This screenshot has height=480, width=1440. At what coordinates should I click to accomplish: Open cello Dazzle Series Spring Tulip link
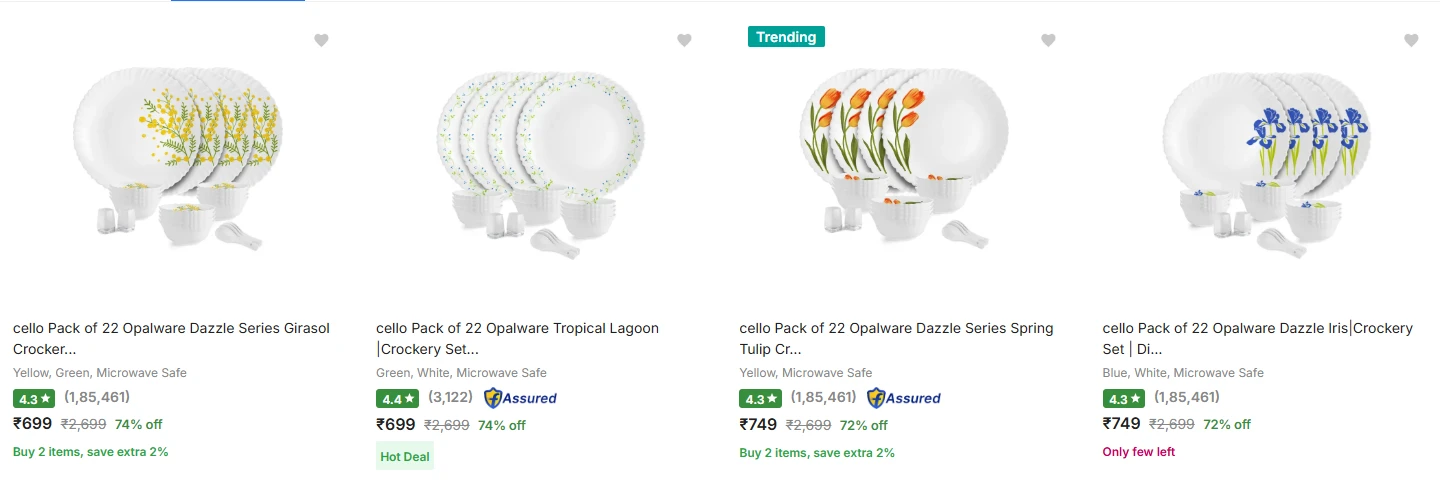(x=896, y=339)
